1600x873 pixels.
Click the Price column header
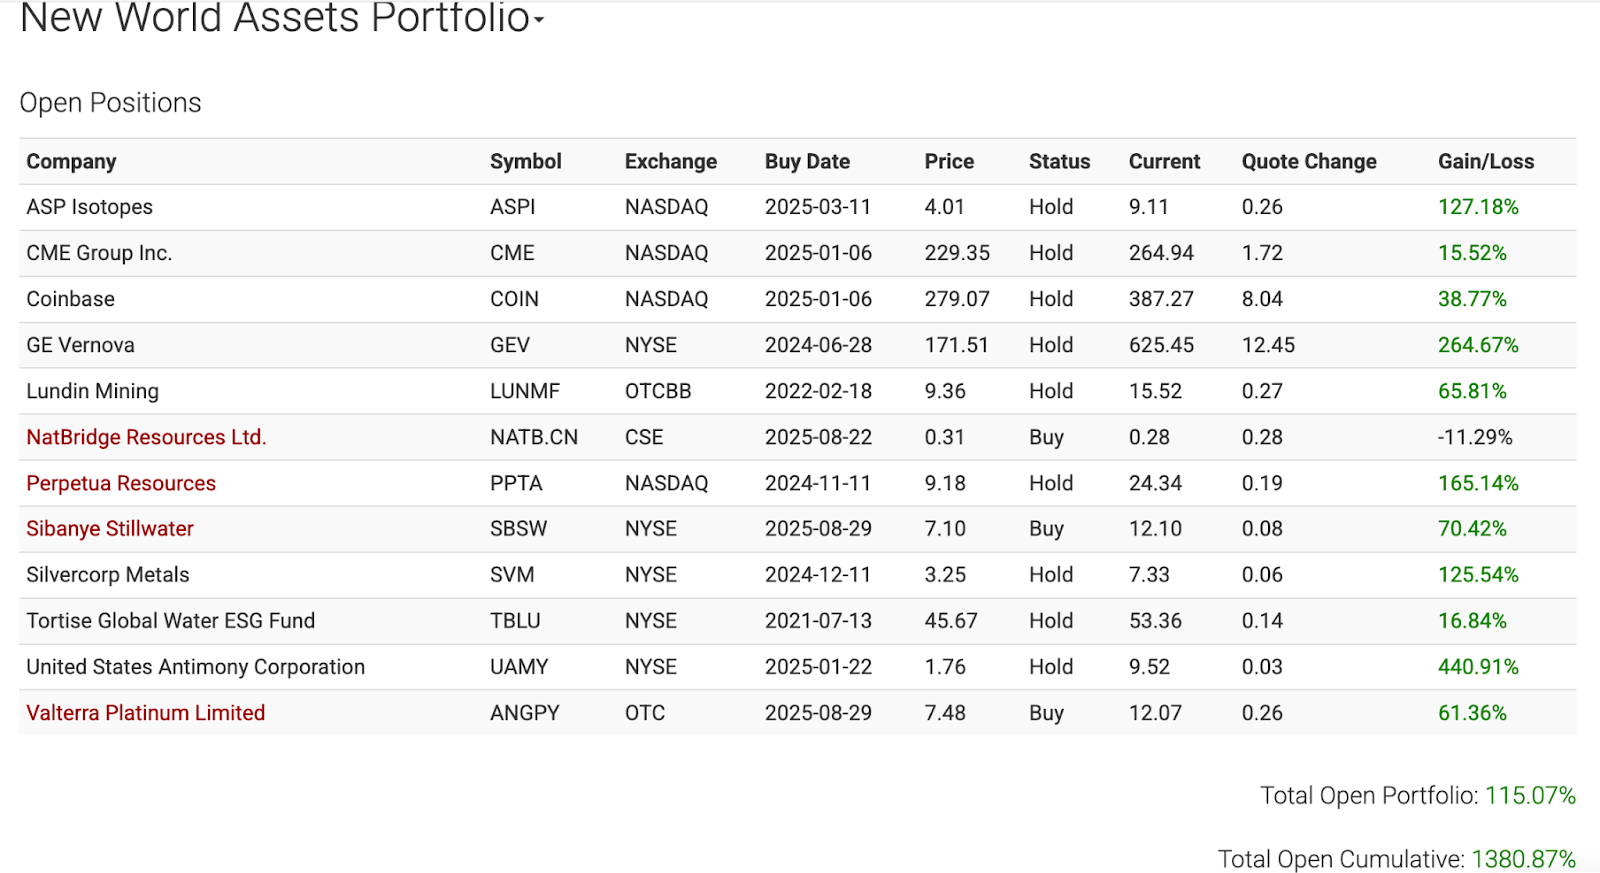point(949,161)
